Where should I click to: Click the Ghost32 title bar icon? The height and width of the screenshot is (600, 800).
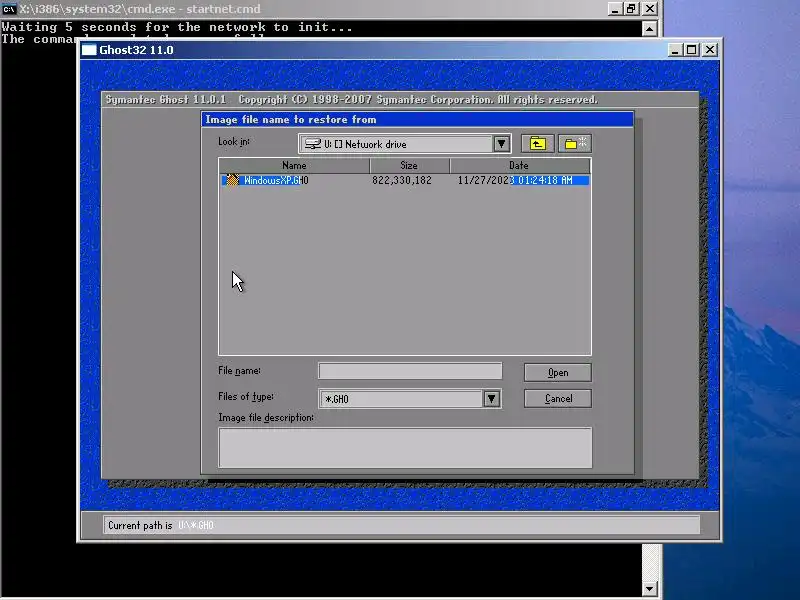[89, 50]
